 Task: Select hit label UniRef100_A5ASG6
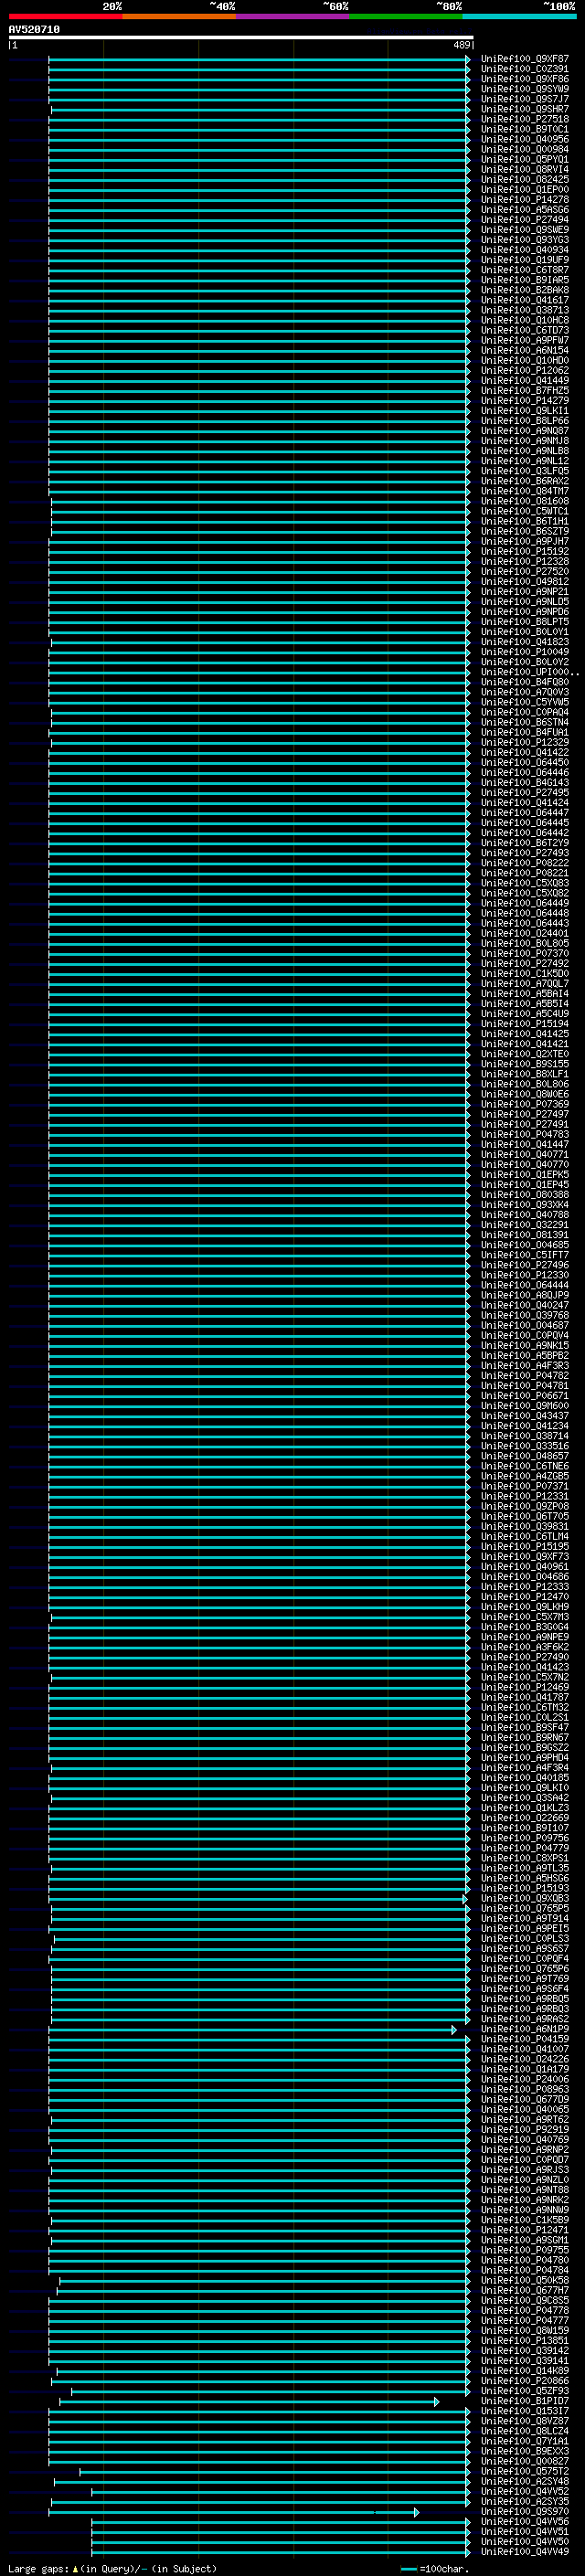[525, 209]
